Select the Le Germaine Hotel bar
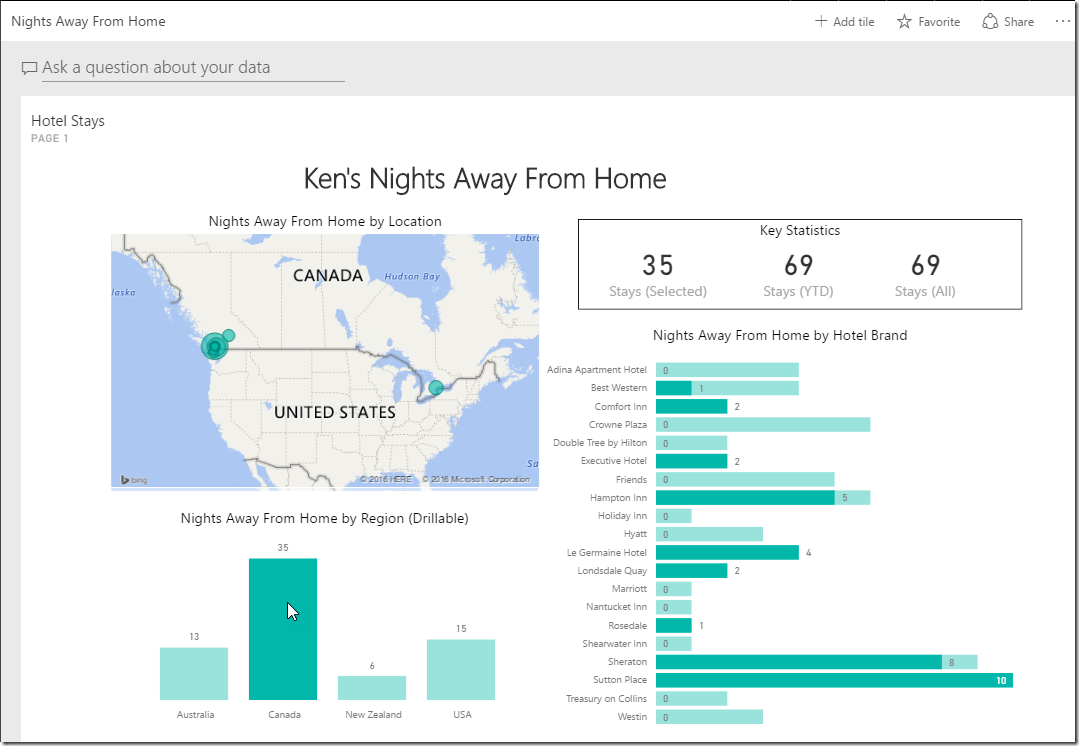 [727, 553]
